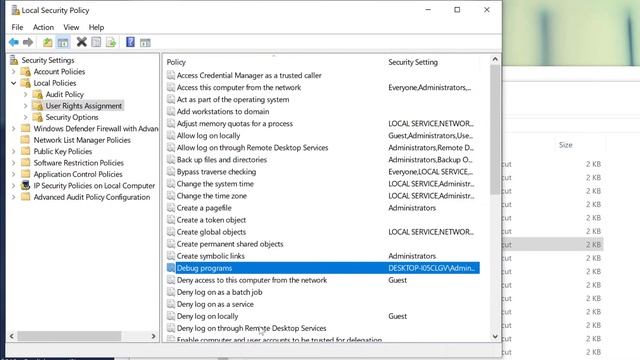Click the Security Settings root icon

tap(14, 60)
